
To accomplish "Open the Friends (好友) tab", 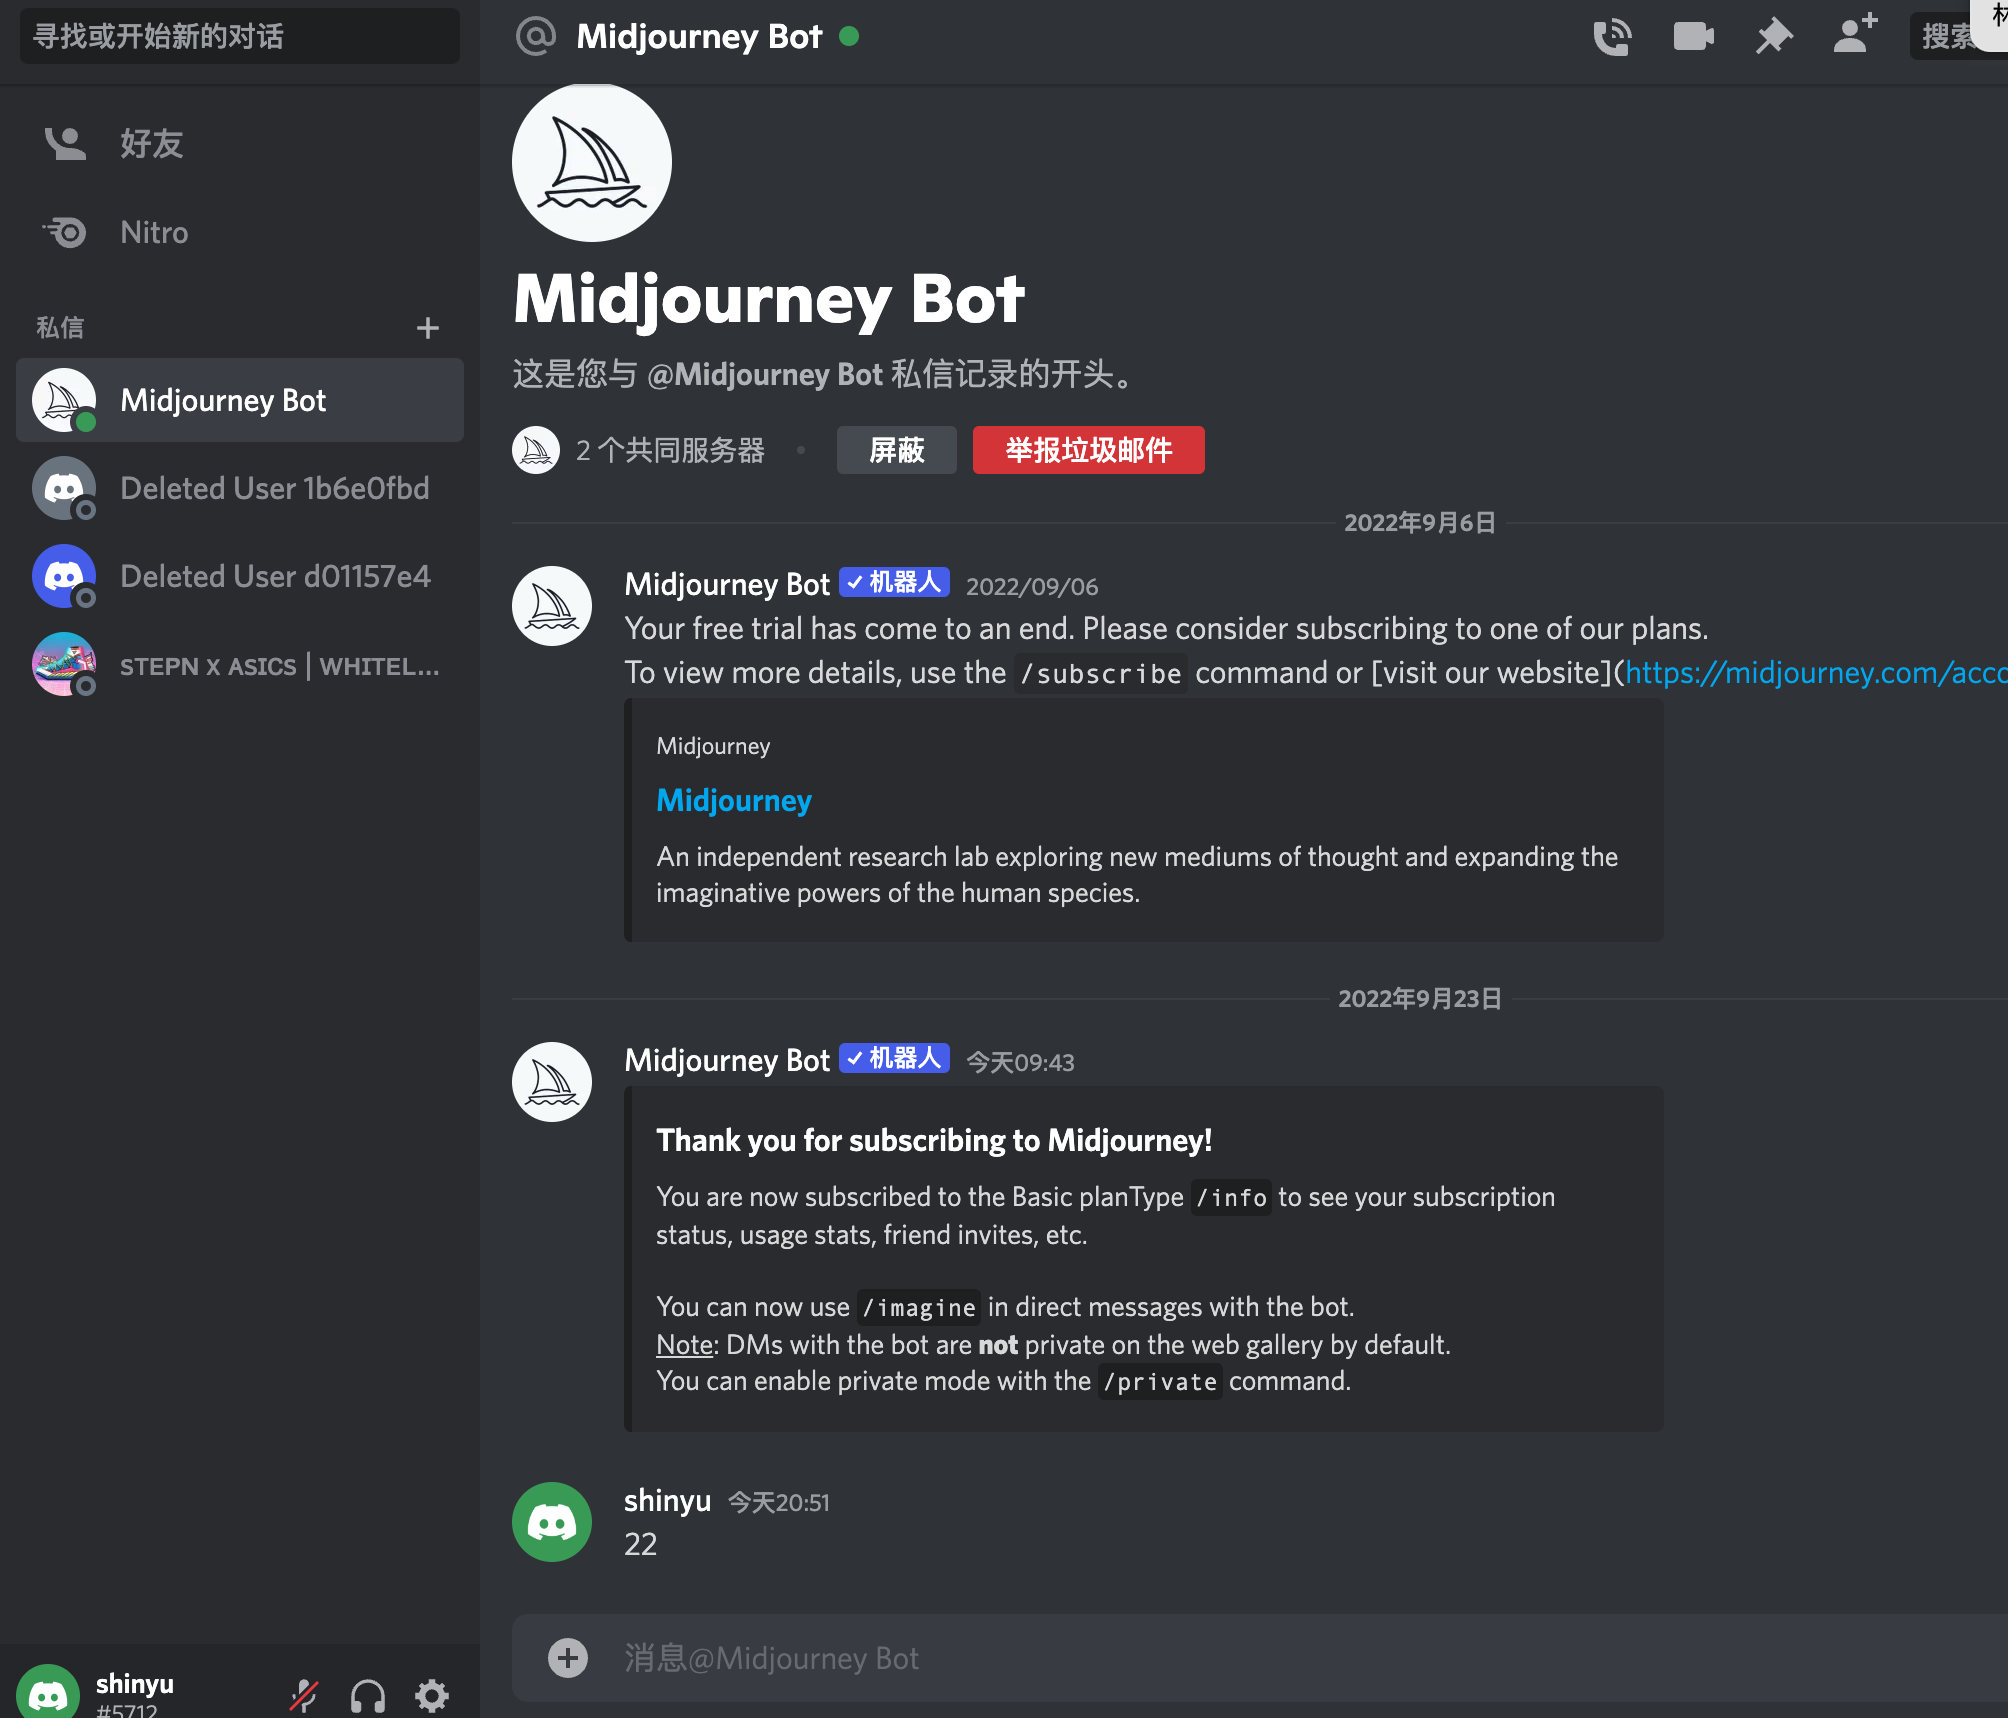I will (x=152, y=144).
